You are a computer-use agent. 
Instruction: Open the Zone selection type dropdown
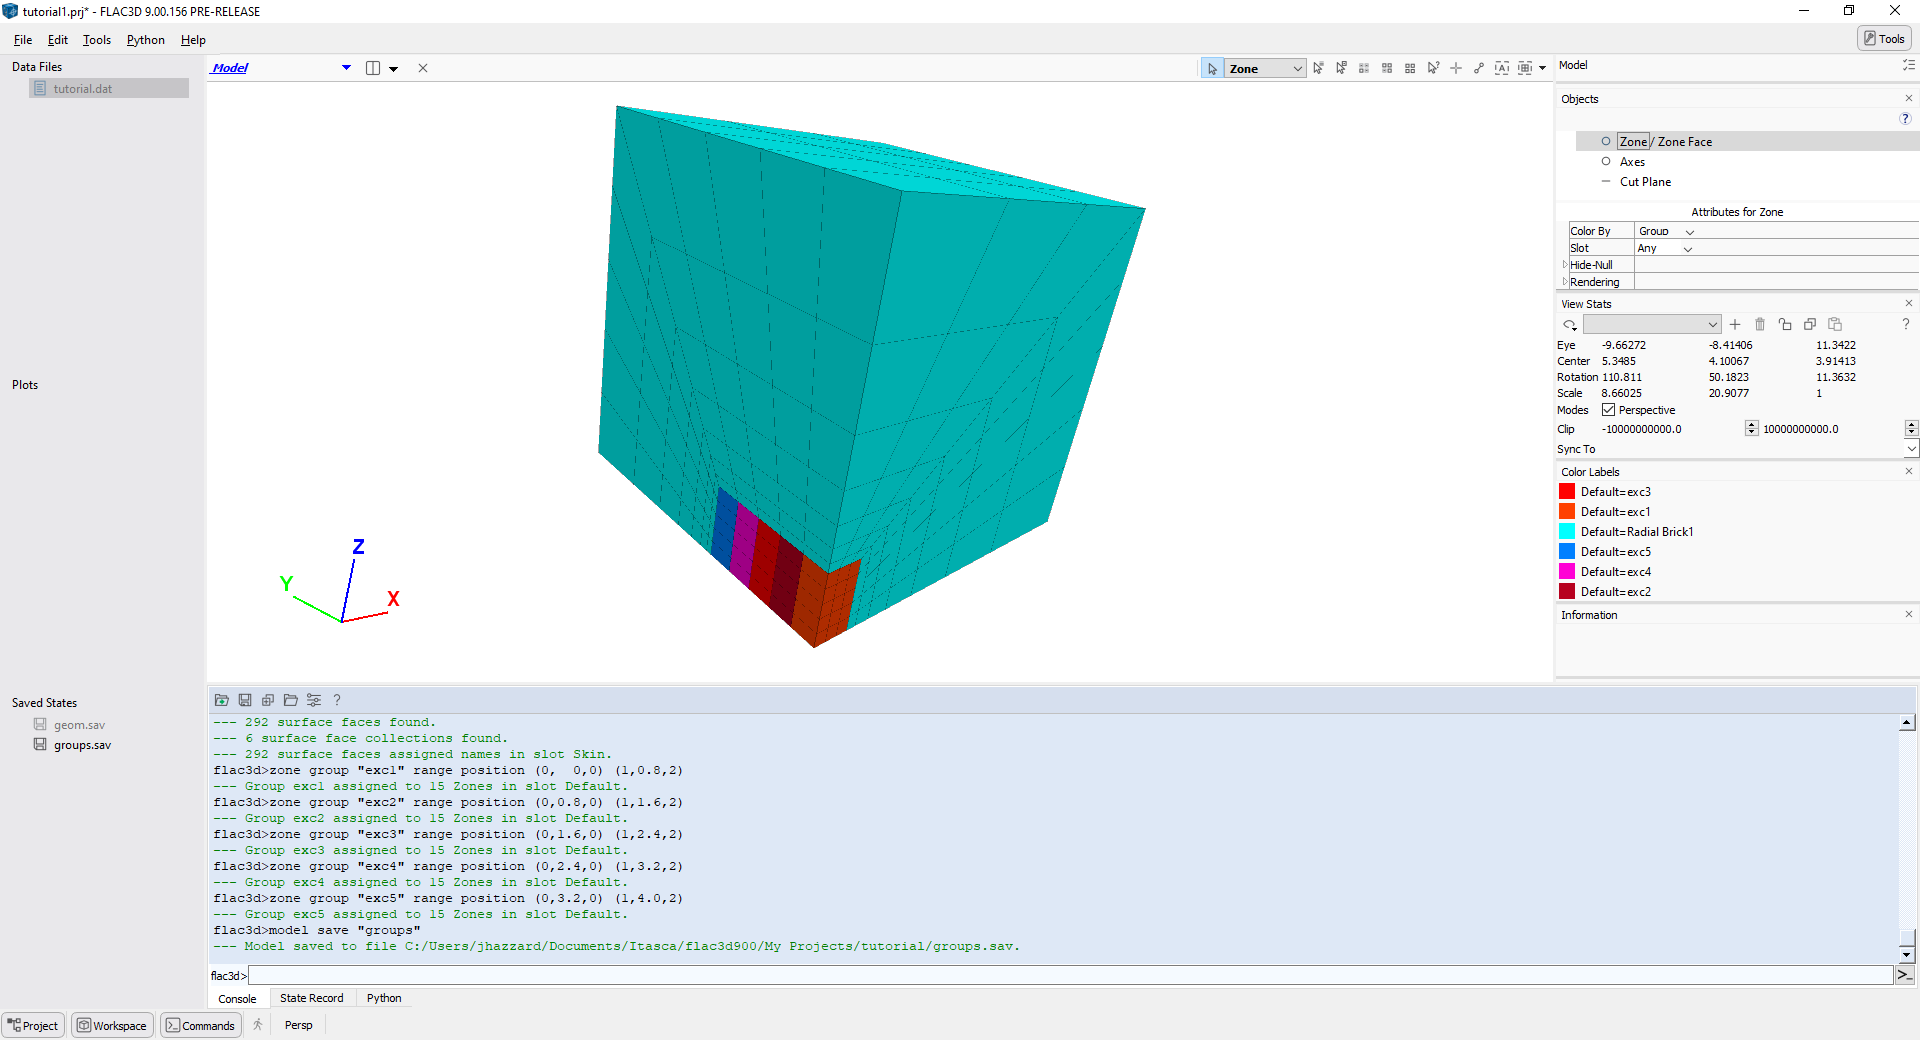click(x=1265, y=68)
